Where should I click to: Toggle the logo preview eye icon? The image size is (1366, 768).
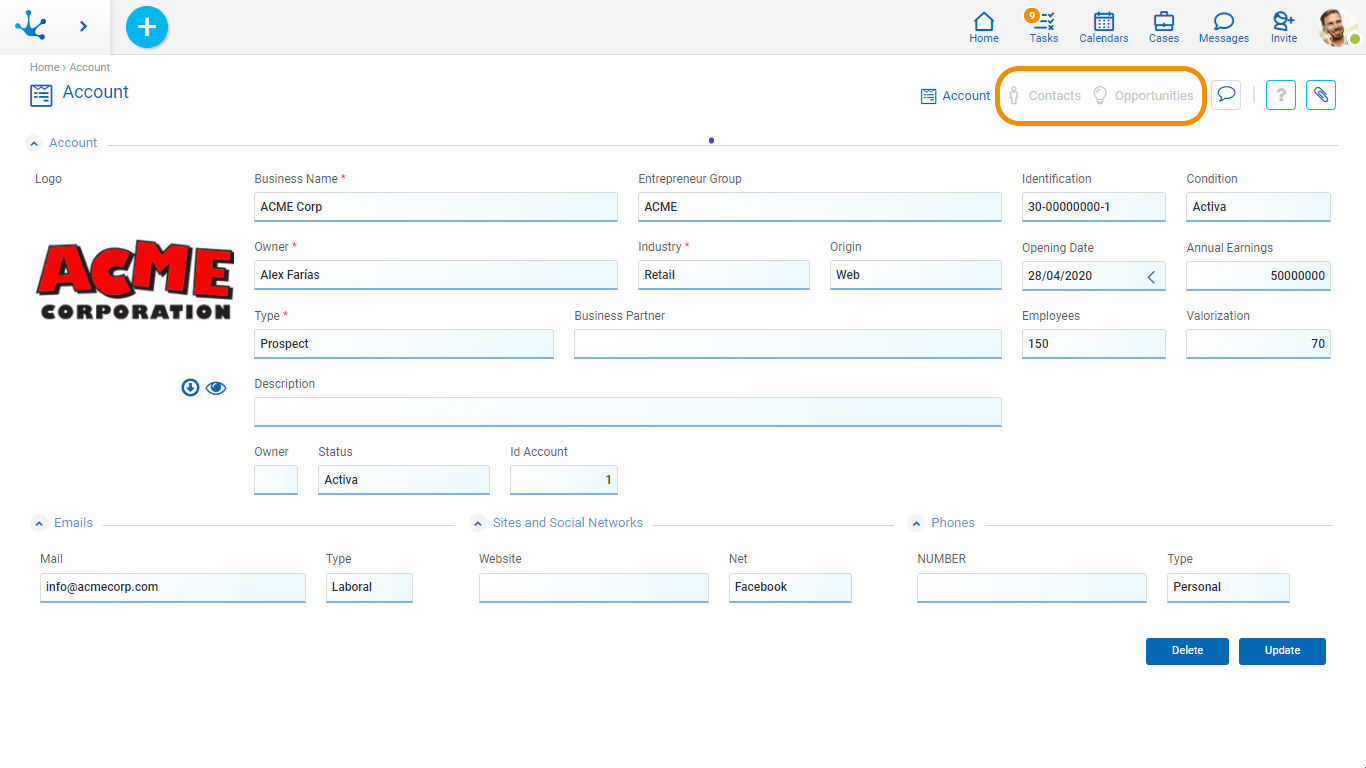tap(216, 388)
